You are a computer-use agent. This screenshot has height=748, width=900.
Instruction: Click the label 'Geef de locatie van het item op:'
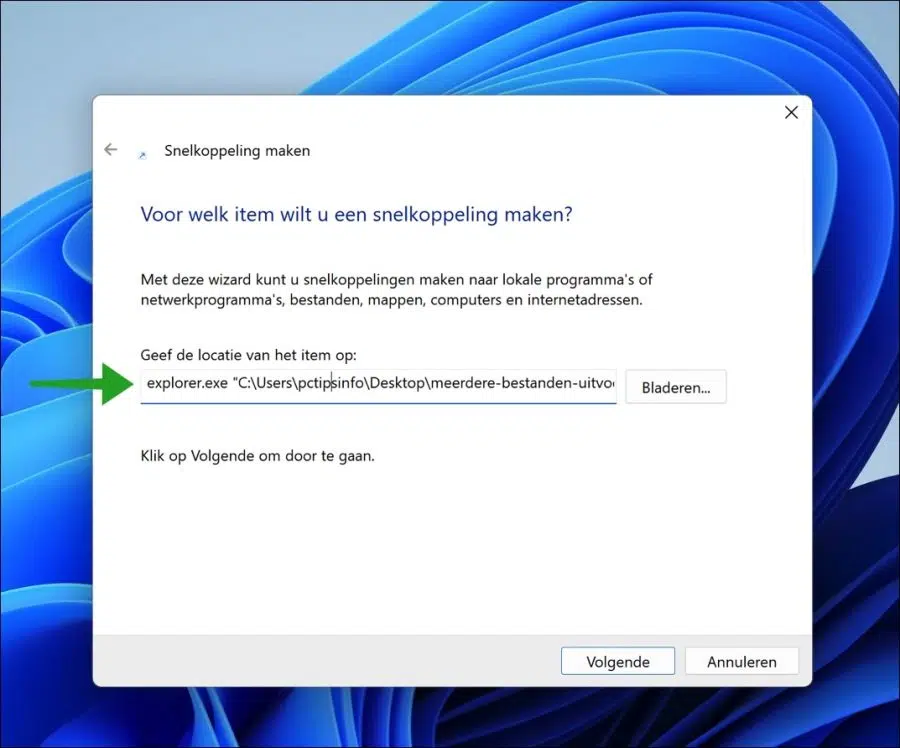tap(249, 355)
